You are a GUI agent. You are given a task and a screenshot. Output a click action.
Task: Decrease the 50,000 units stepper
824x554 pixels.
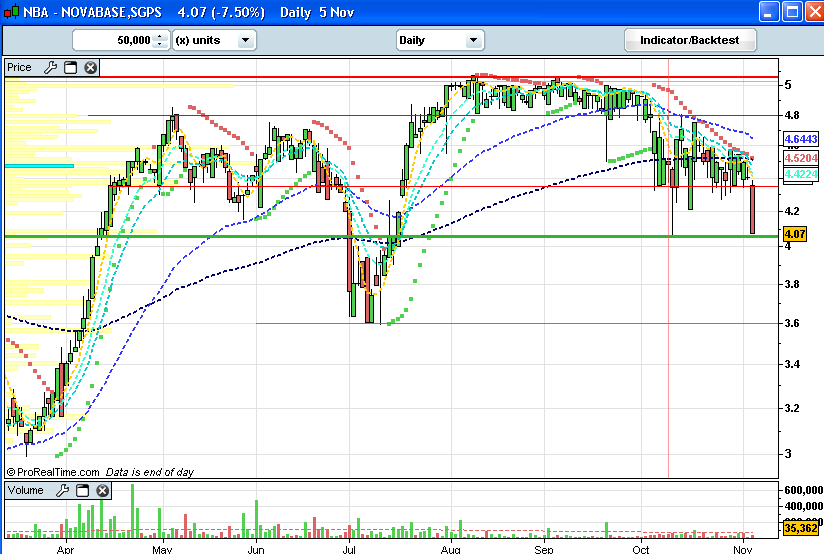[160, 45]
